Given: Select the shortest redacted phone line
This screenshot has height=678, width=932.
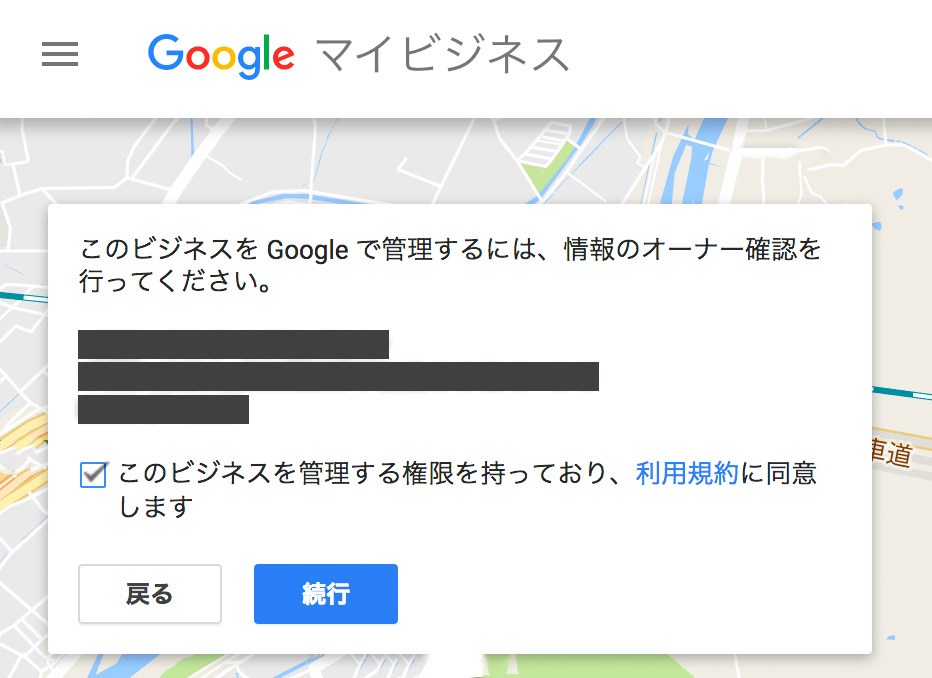Looking at the screenshot, I should (163, 409).
